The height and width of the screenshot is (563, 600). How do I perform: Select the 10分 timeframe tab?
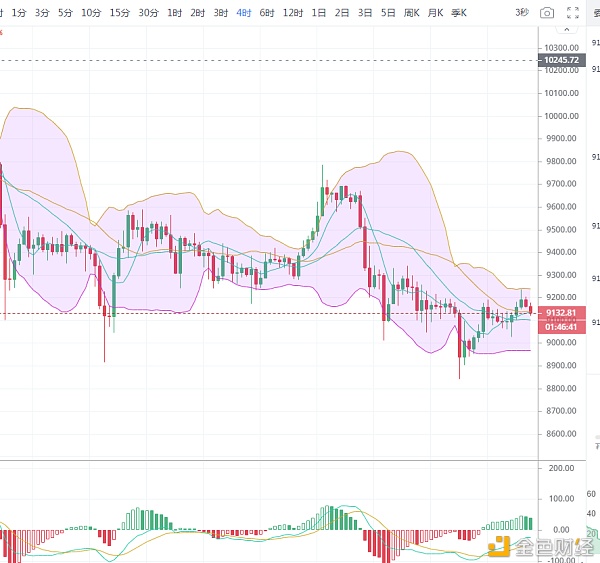pyautogui.click(x=91, y=13)
